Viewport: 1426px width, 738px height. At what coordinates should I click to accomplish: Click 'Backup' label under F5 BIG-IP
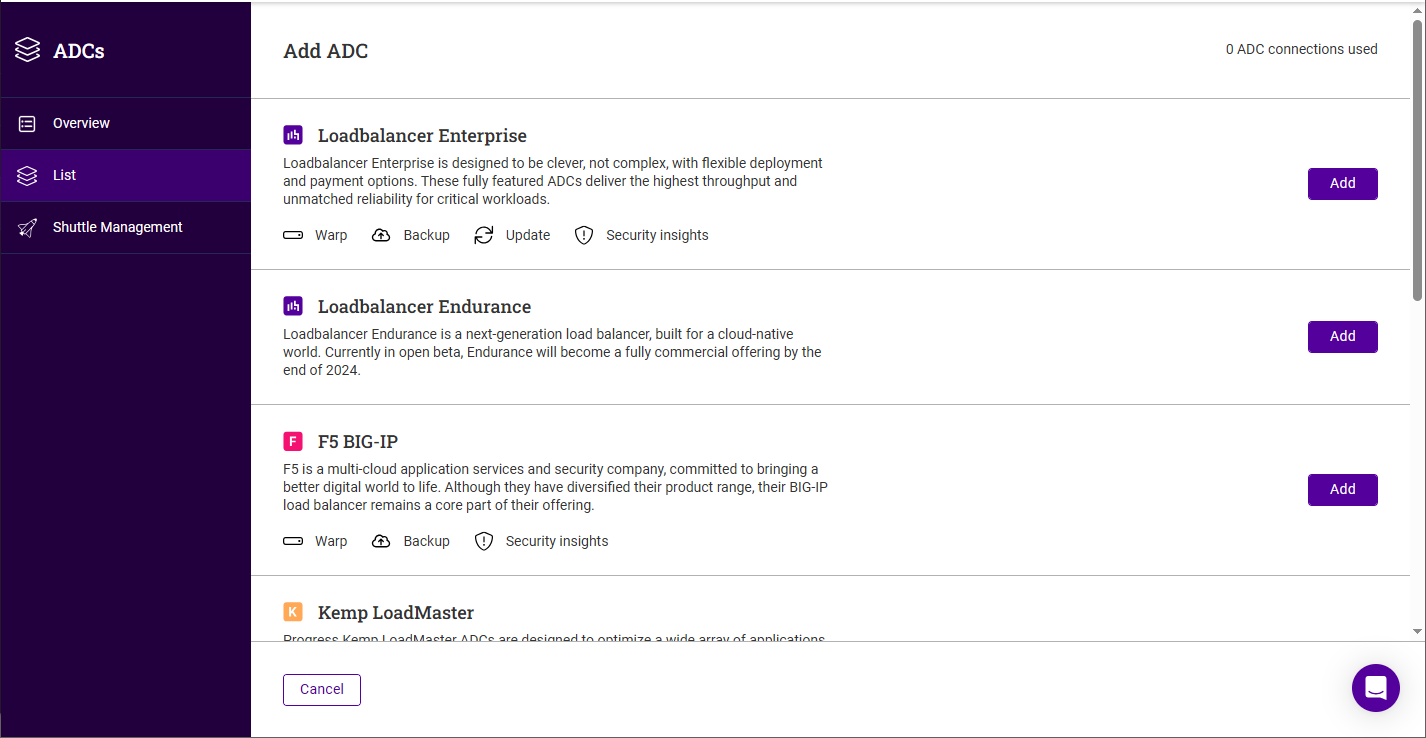point(427,541)
